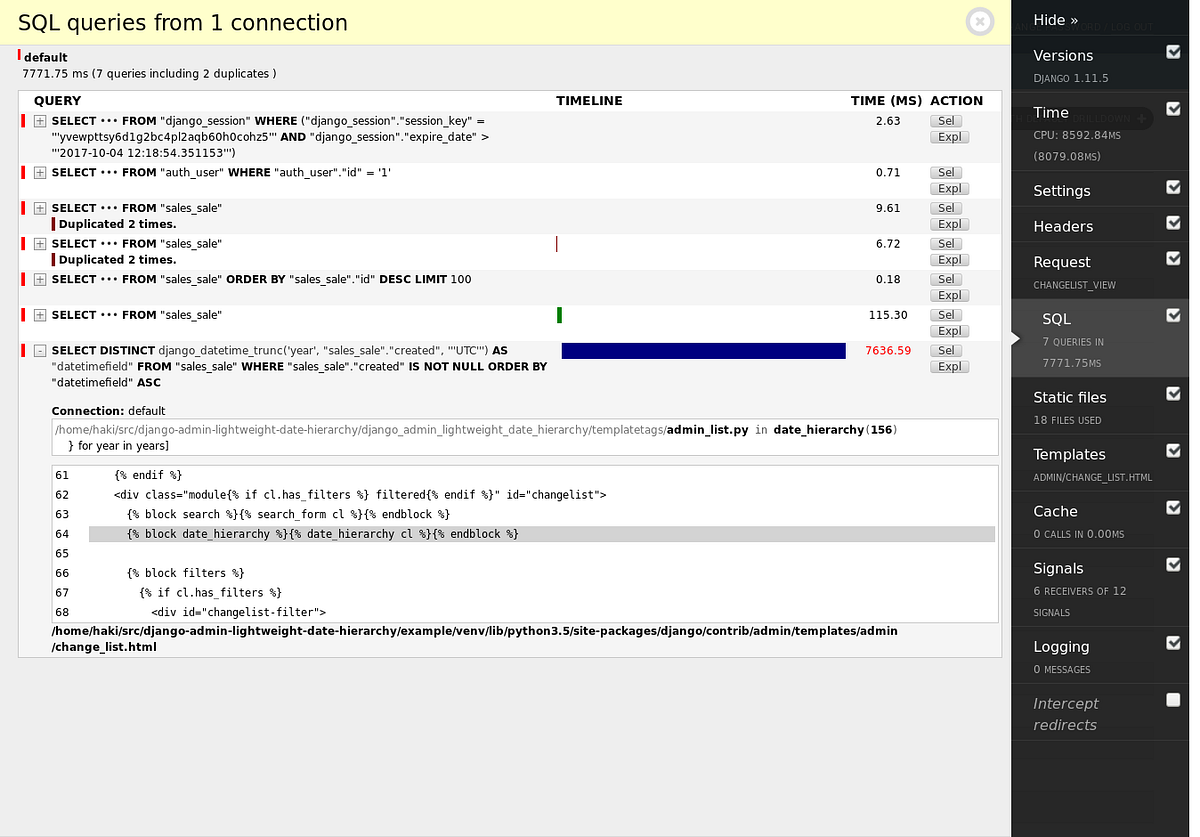Click Expl for the auth_user query

coord(948,188)
